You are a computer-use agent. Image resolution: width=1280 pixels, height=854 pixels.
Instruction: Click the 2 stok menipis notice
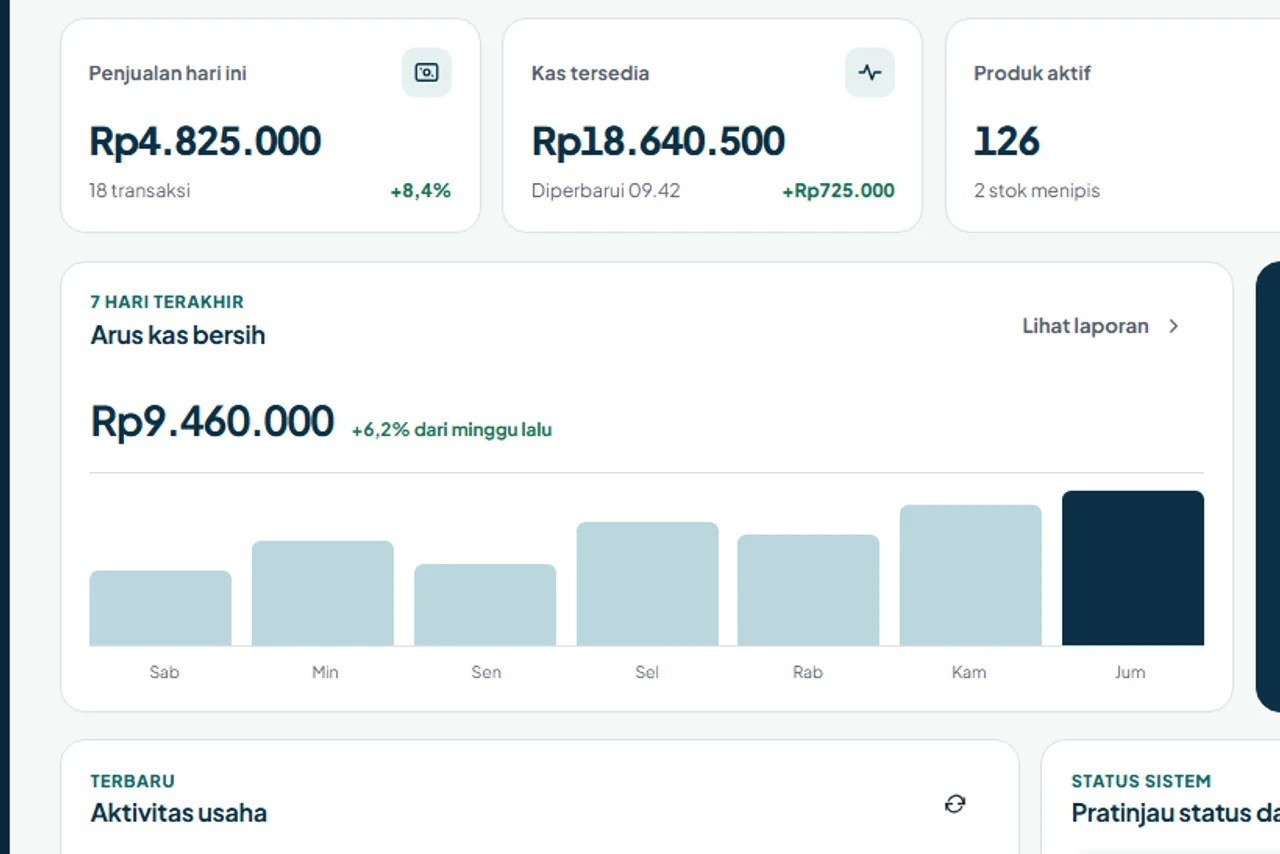tap(1037, 191)
